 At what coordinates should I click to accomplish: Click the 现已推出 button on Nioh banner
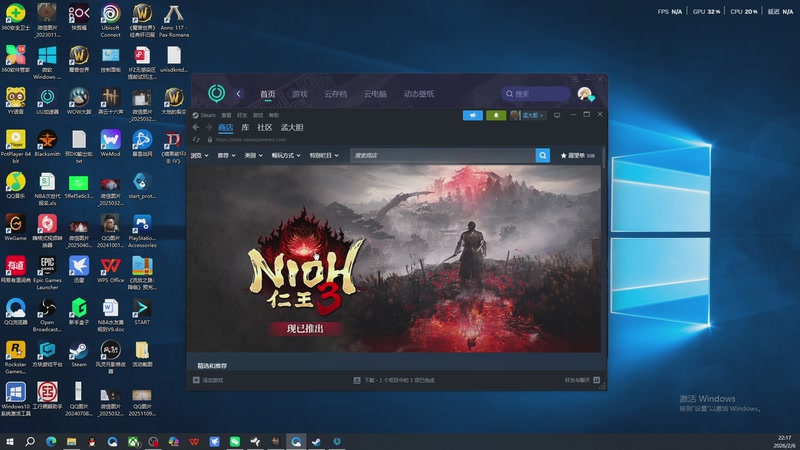click(x=305, y=329)
